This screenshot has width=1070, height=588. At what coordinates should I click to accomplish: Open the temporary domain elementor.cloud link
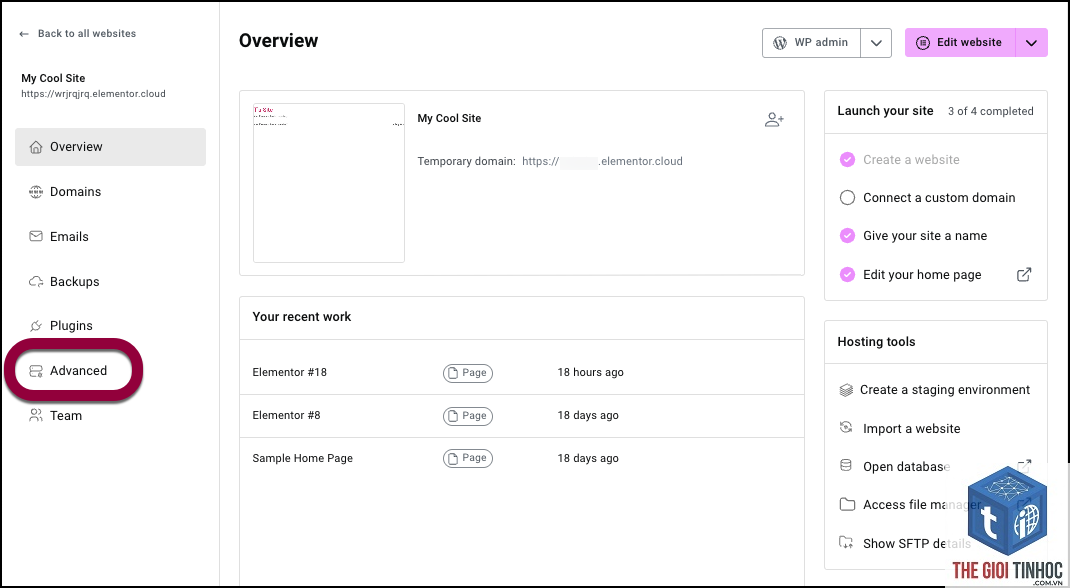(x=602, y=162)
